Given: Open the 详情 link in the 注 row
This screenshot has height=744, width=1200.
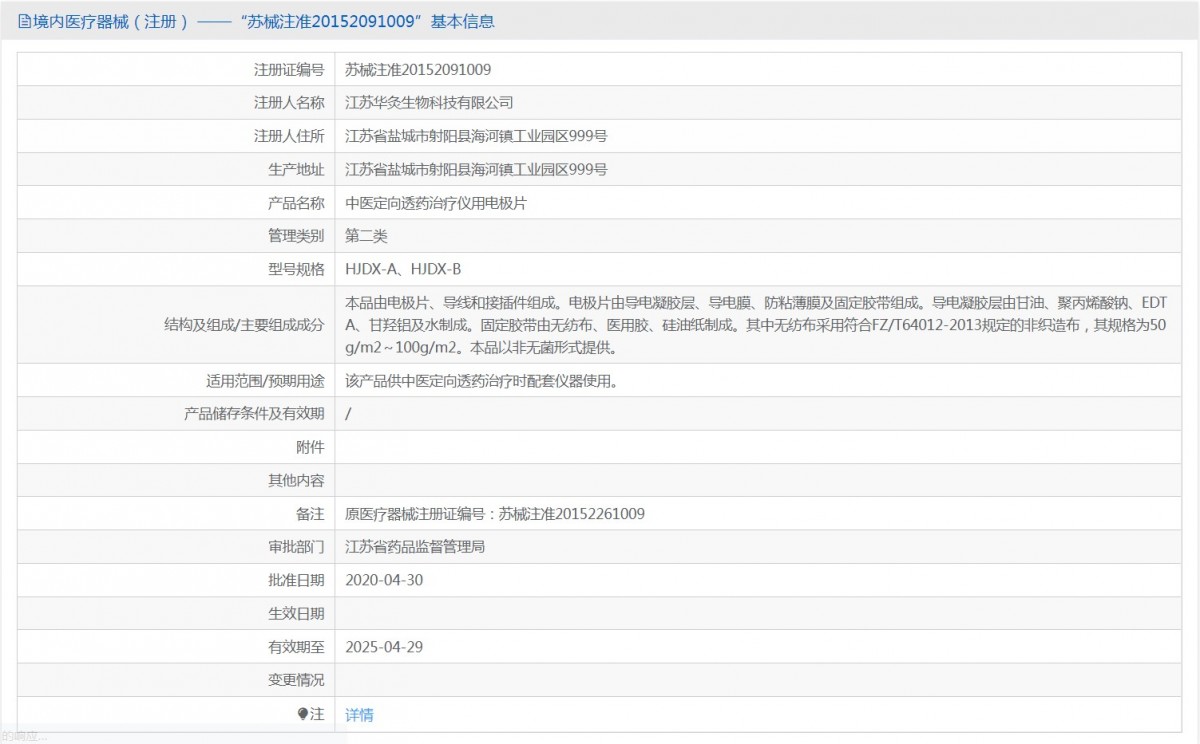Looking at the screenshot, I should click(x=359, y=715).
